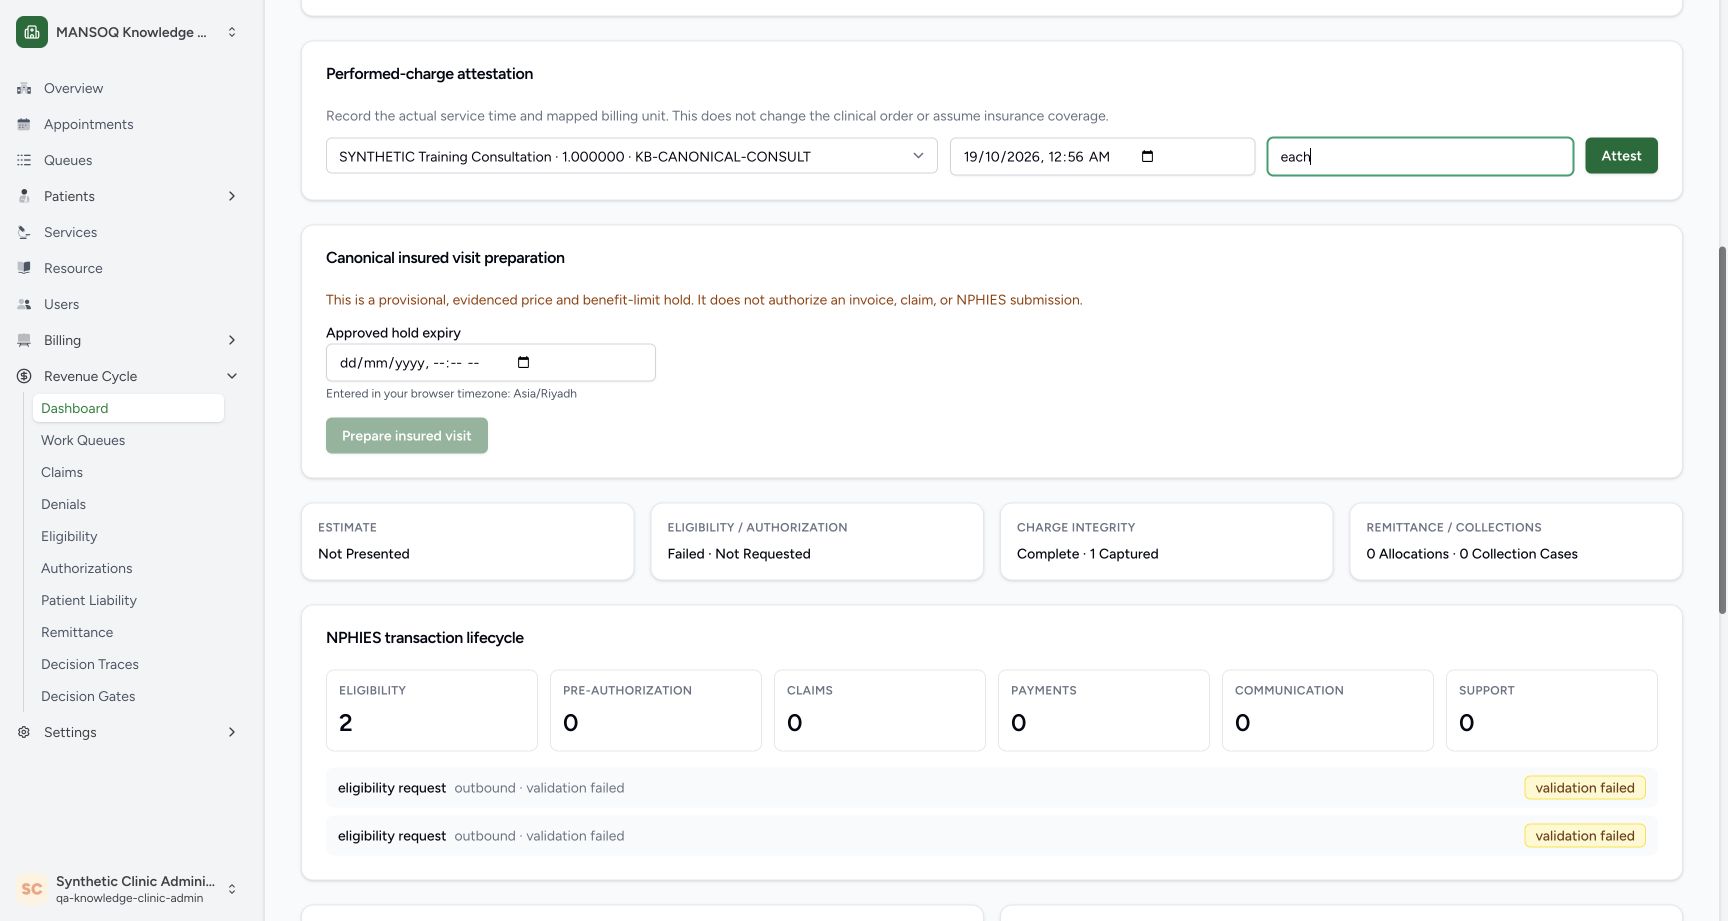Click the Settings gear icon
The width and height of the screenshot is (1728, 921).
click(x=24, y=732)
